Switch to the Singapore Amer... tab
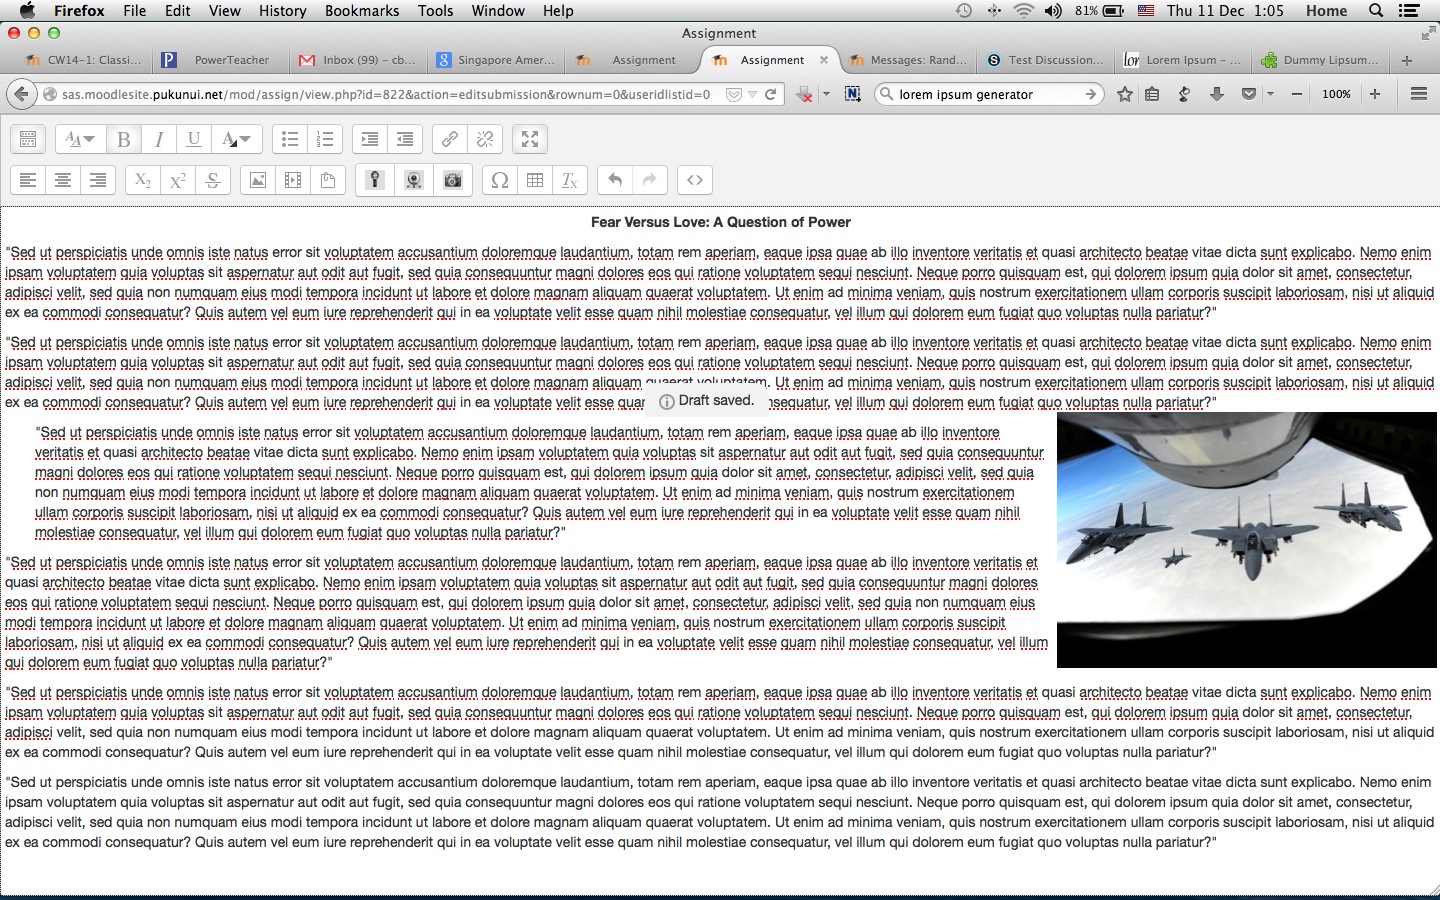The width and height of the screenshot is (1440, 900). point(495,60)
